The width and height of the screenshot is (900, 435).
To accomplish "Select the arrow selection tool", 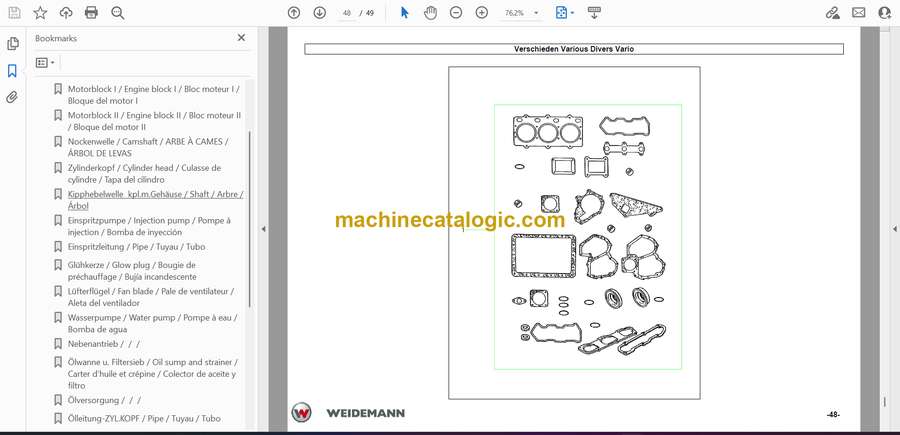I will point(405,13).
